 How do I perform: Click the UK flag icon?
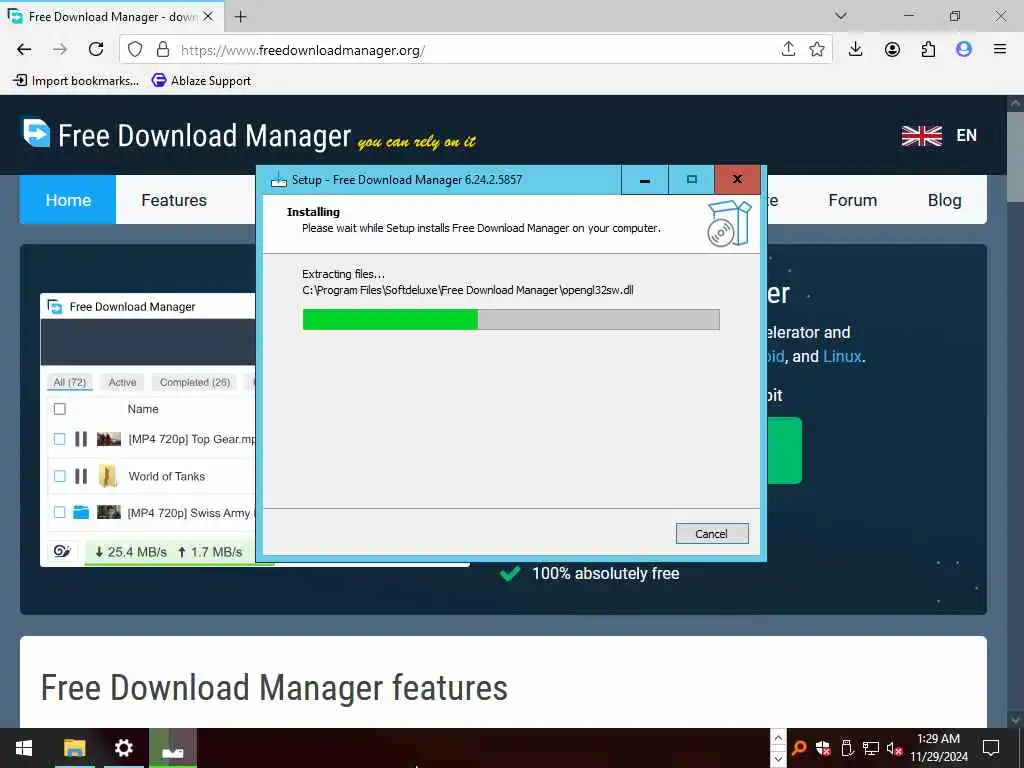click(x=921, y=136)
